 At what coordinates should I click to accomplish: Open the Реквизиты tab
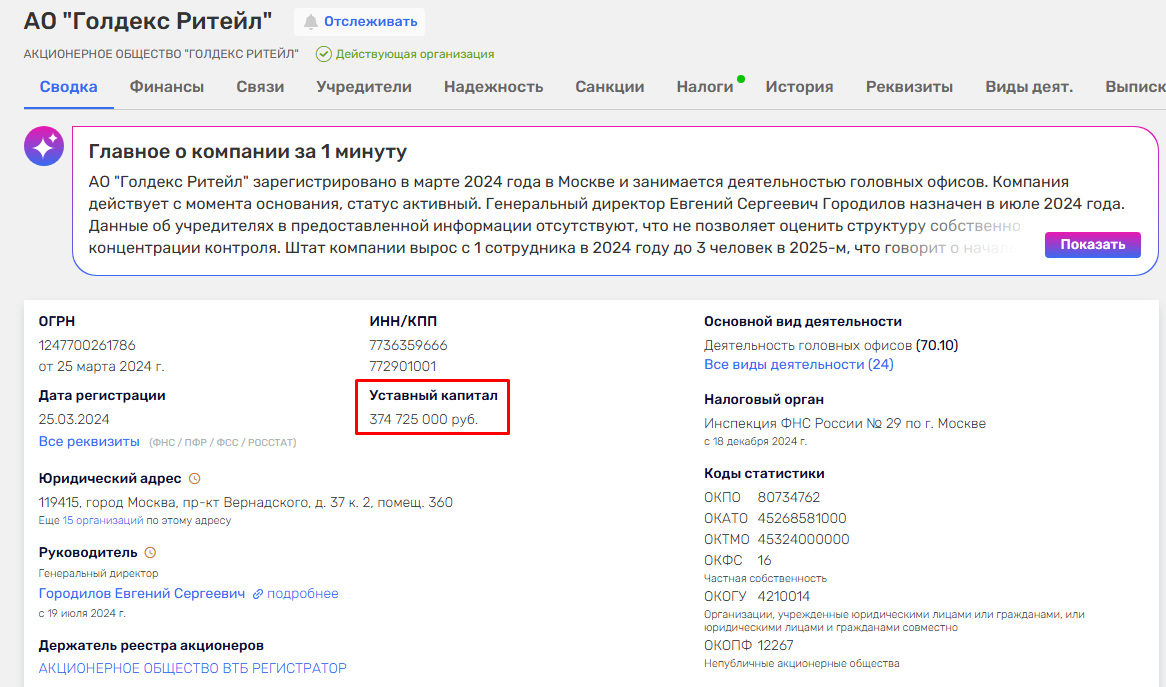pos(909,87)
